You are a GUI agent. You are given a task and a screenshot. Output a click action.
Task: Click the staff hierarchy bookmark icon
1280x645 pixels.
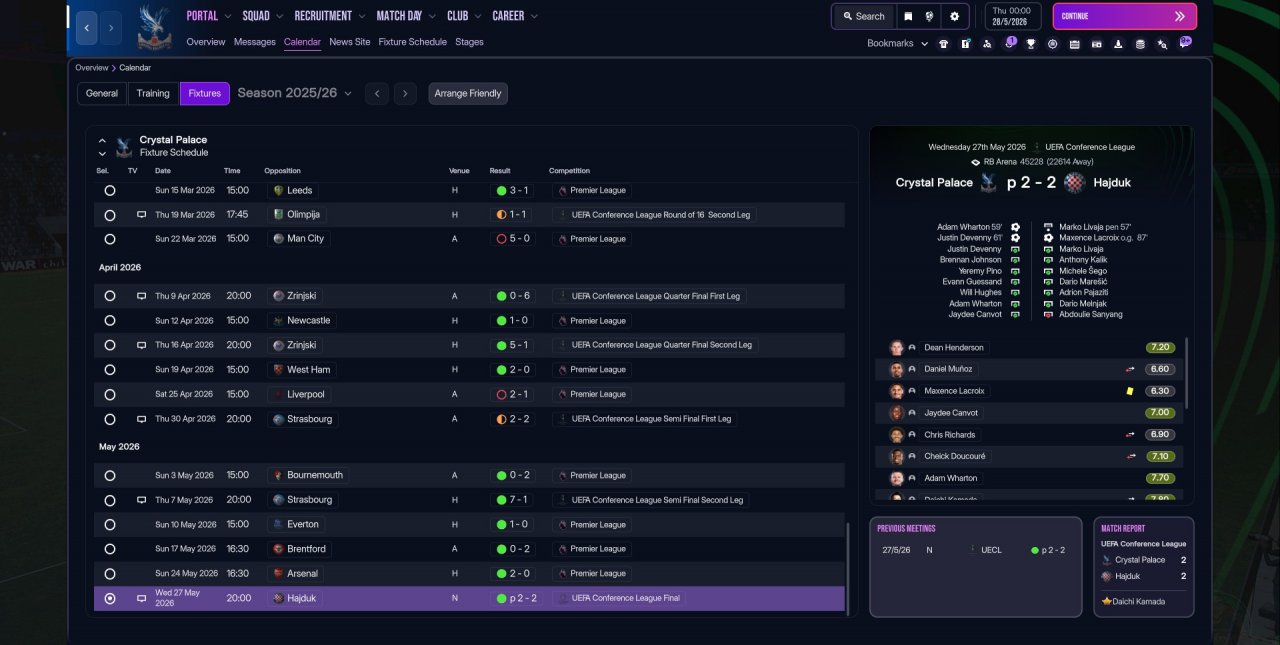987,44
